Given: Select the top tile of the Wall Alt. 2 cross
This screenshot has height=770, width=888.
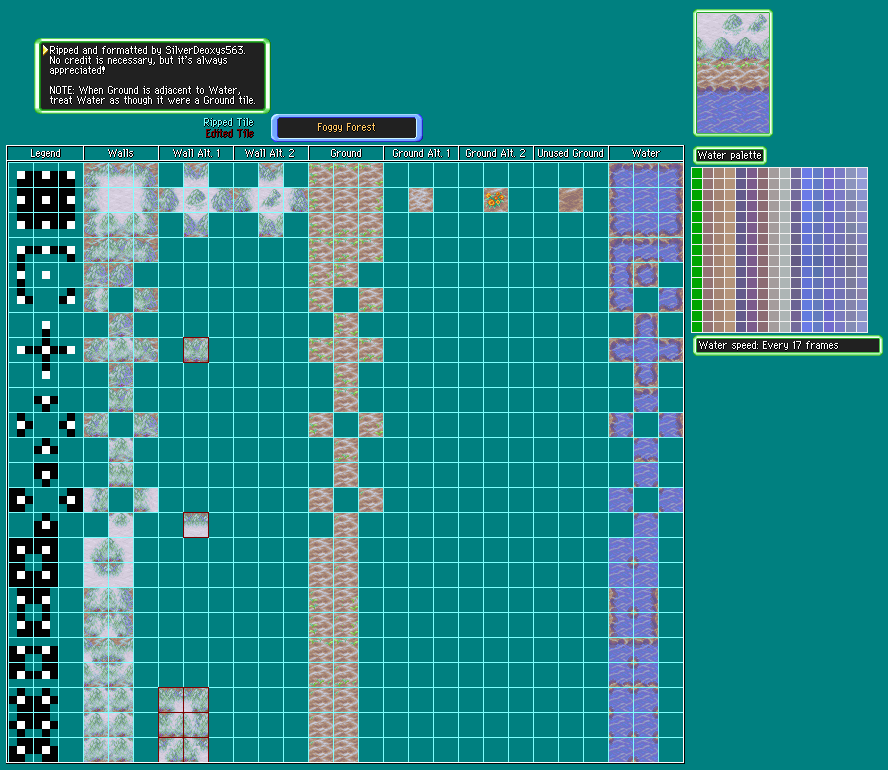Looking at the screenshot, I should point(271,176).
